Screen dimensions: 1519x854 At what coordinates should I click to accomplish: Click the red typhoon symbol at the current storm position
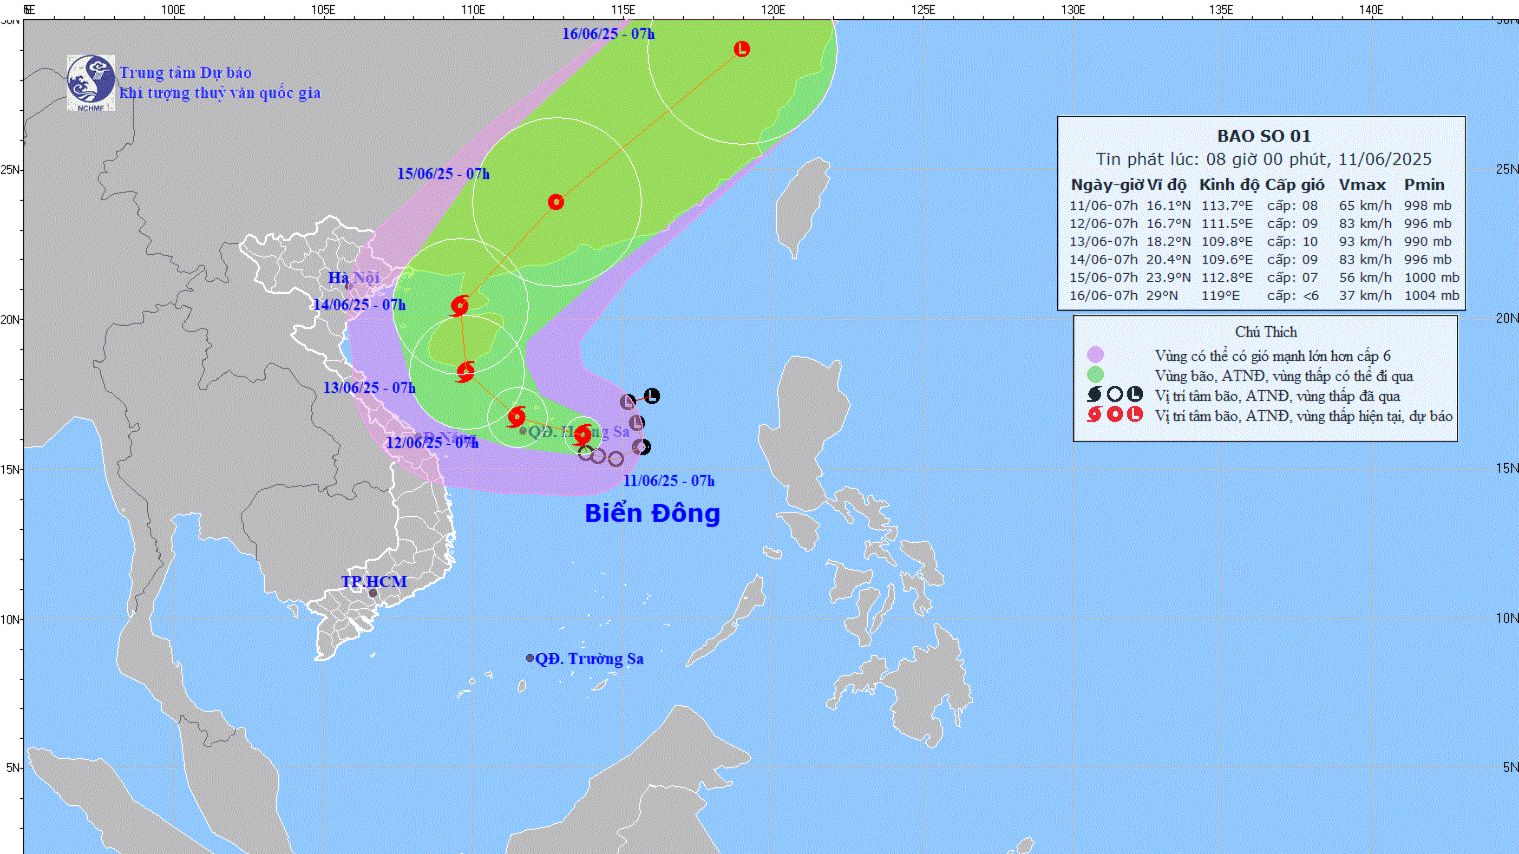click(583, 436)
